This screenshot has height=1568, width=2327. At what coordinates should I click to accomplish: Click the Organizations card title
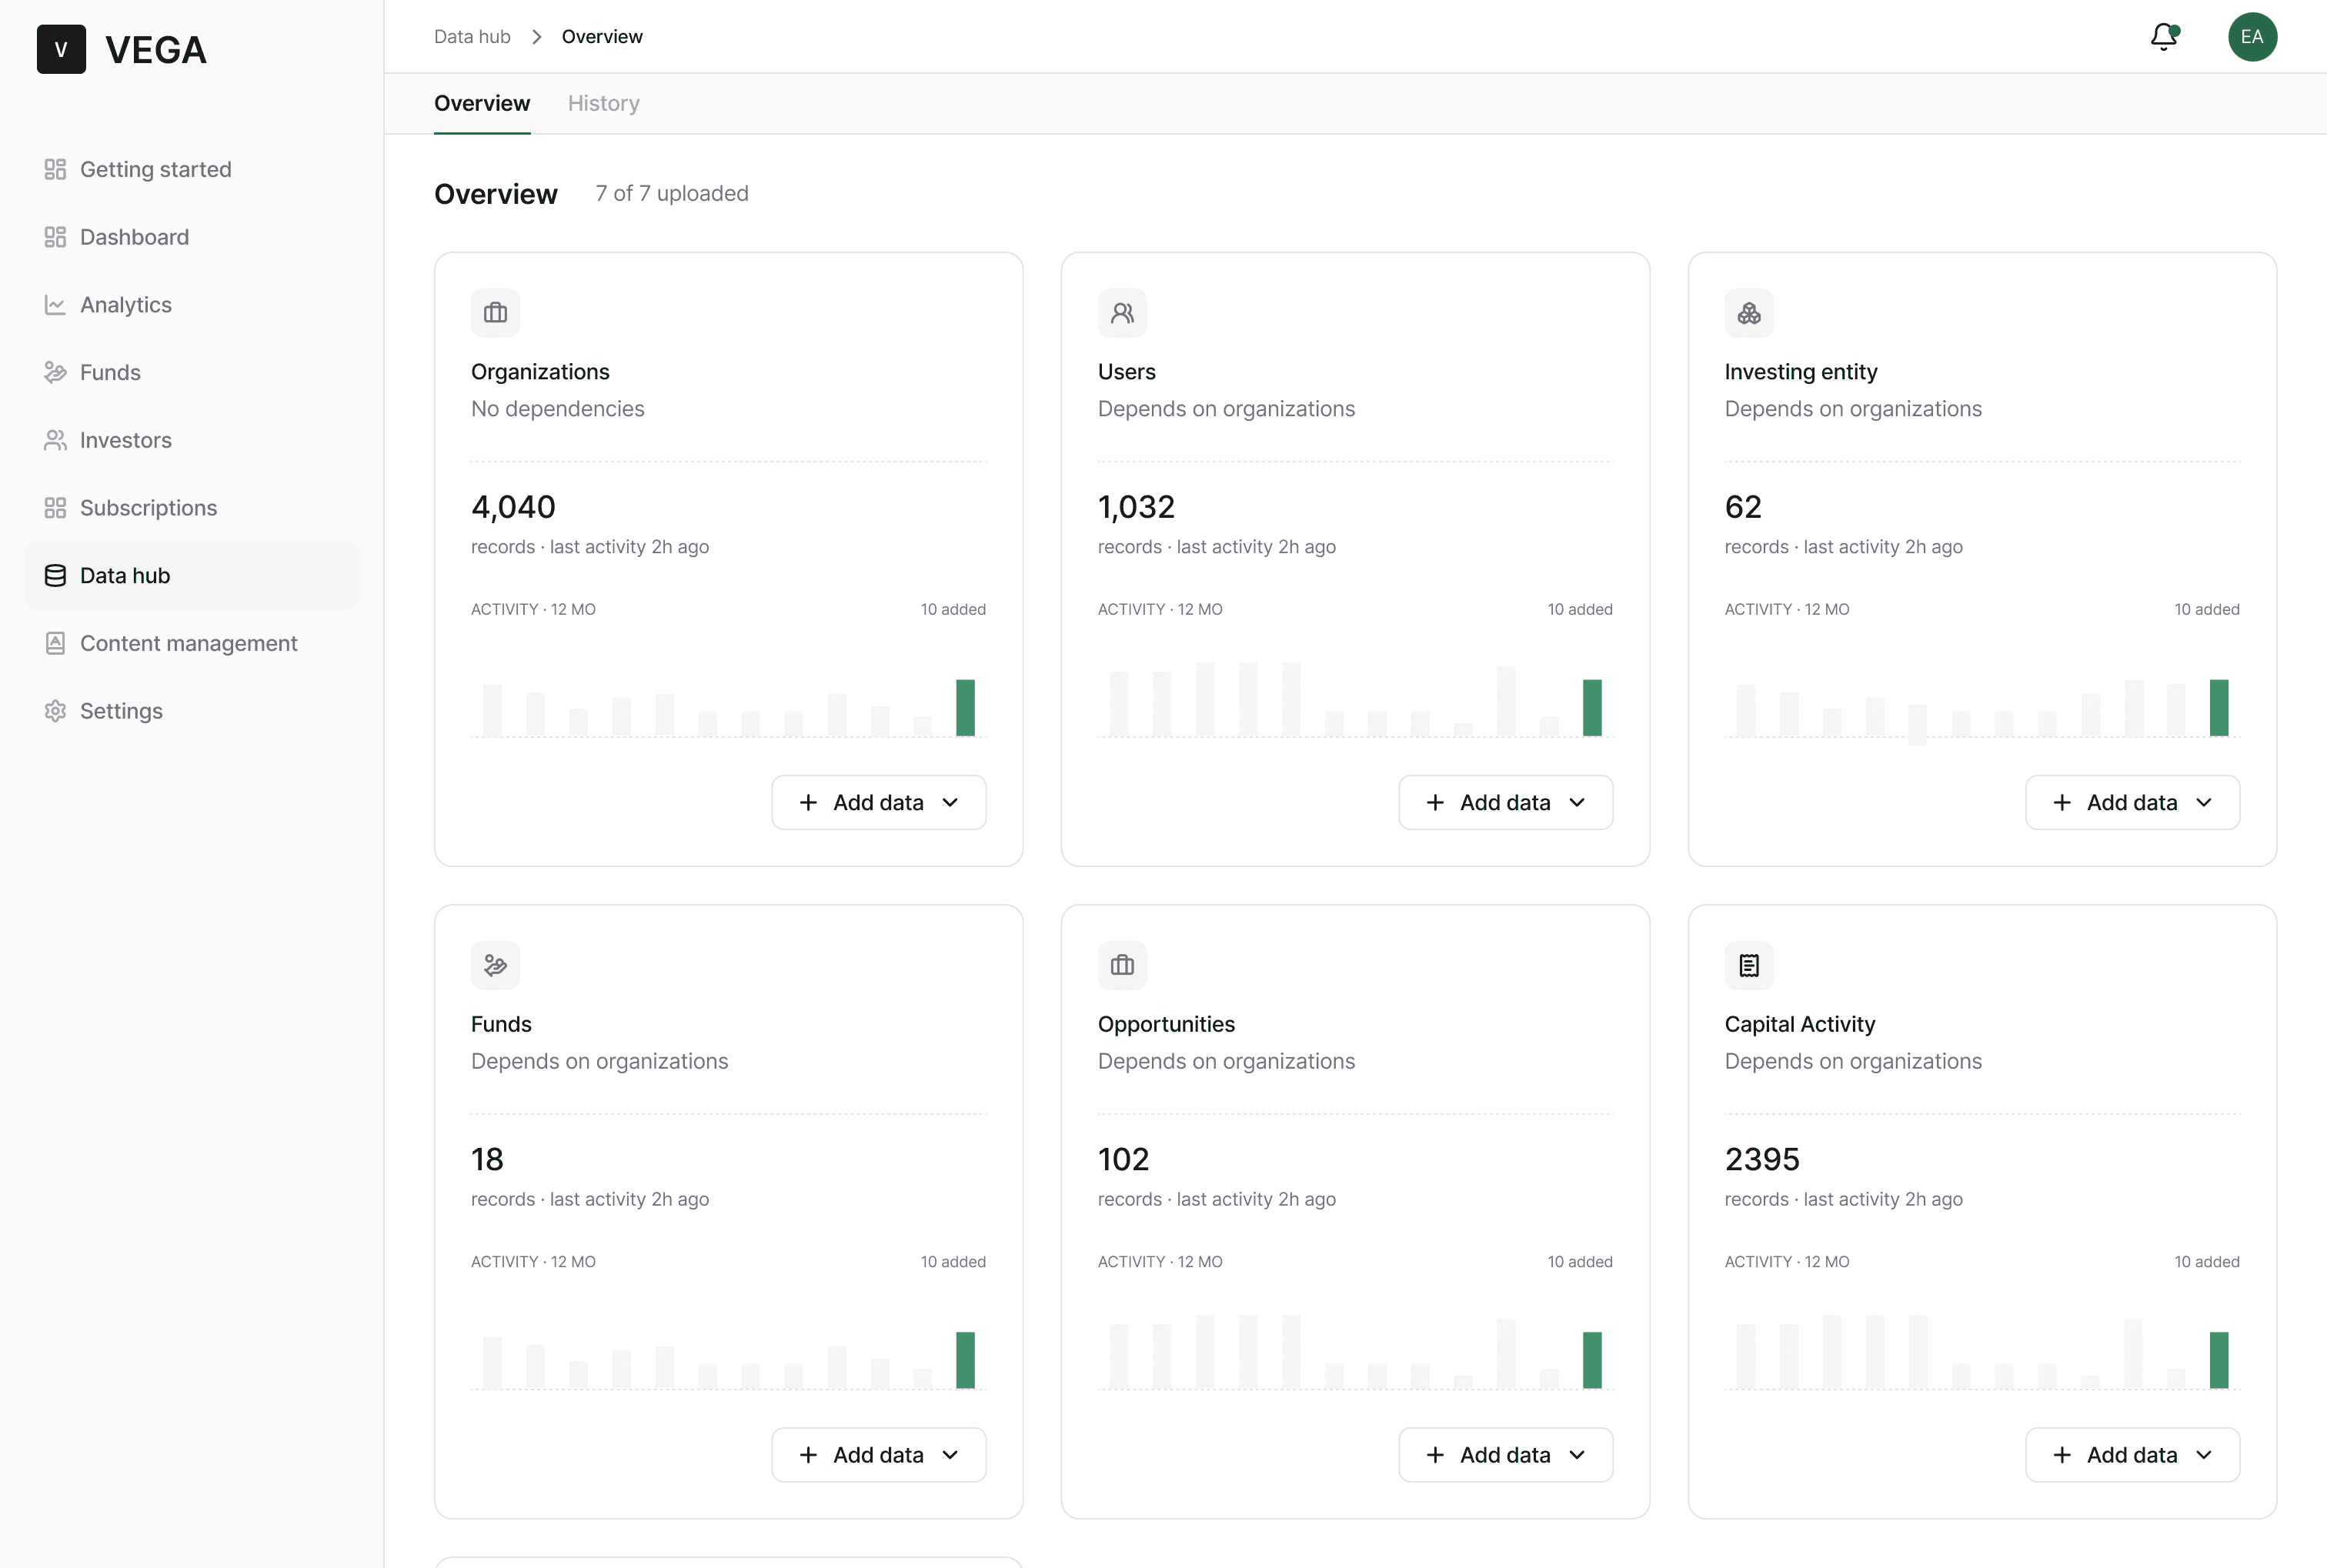540,372
